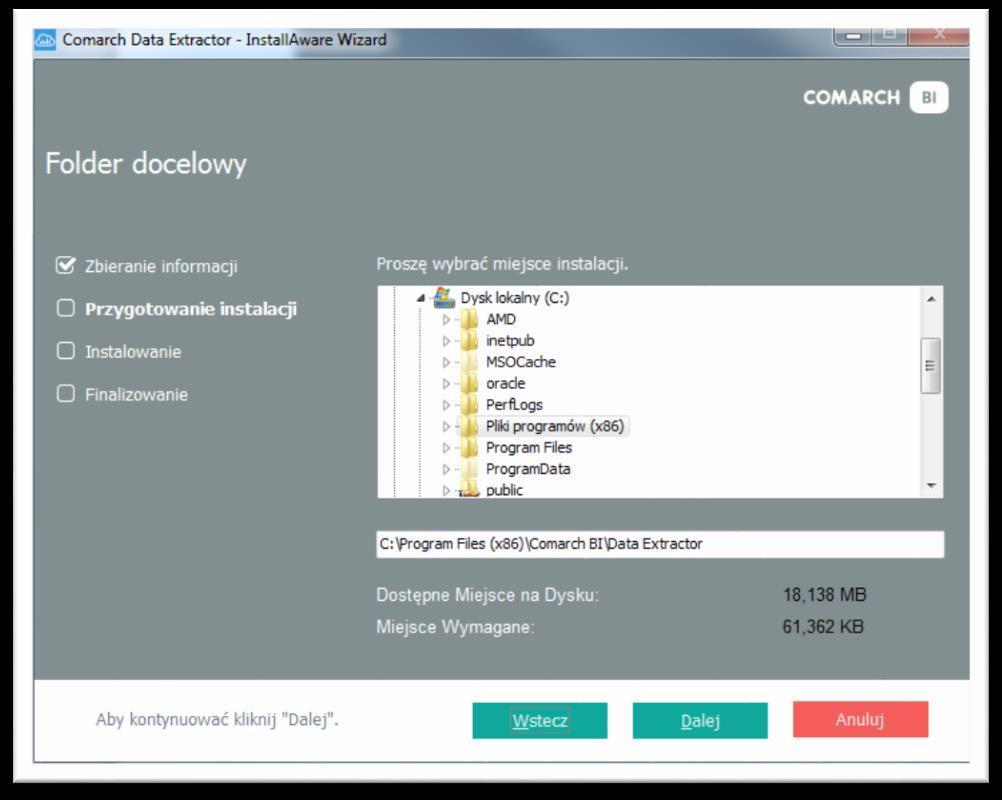The image size is (1002, 800).
Task: Click the public folder icon
Action: click(x=470, y=489)
